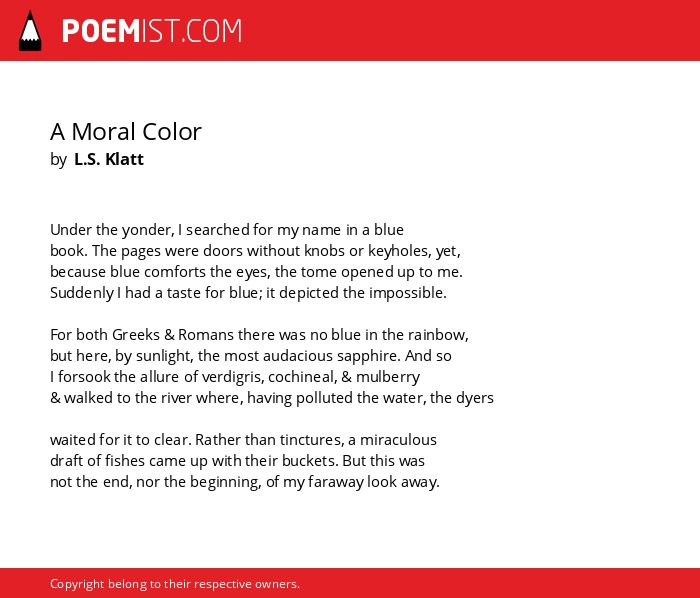
Task: Click the line with 'verdigris, cochineal, & mulberry'
Action: 235,377
